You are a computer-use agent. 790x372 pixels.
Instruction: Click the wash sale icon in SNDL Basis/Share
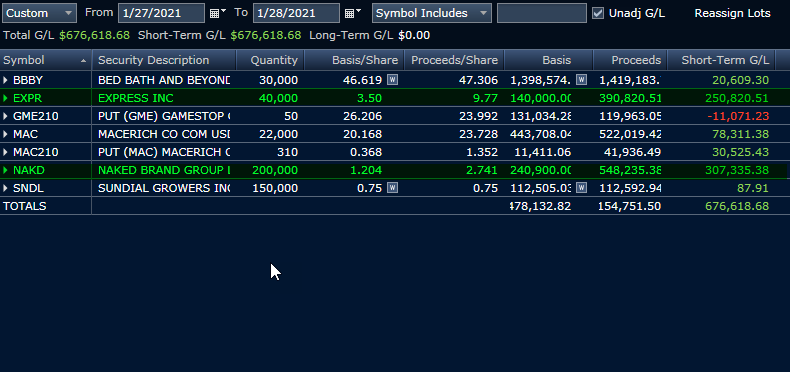[392, 188]
